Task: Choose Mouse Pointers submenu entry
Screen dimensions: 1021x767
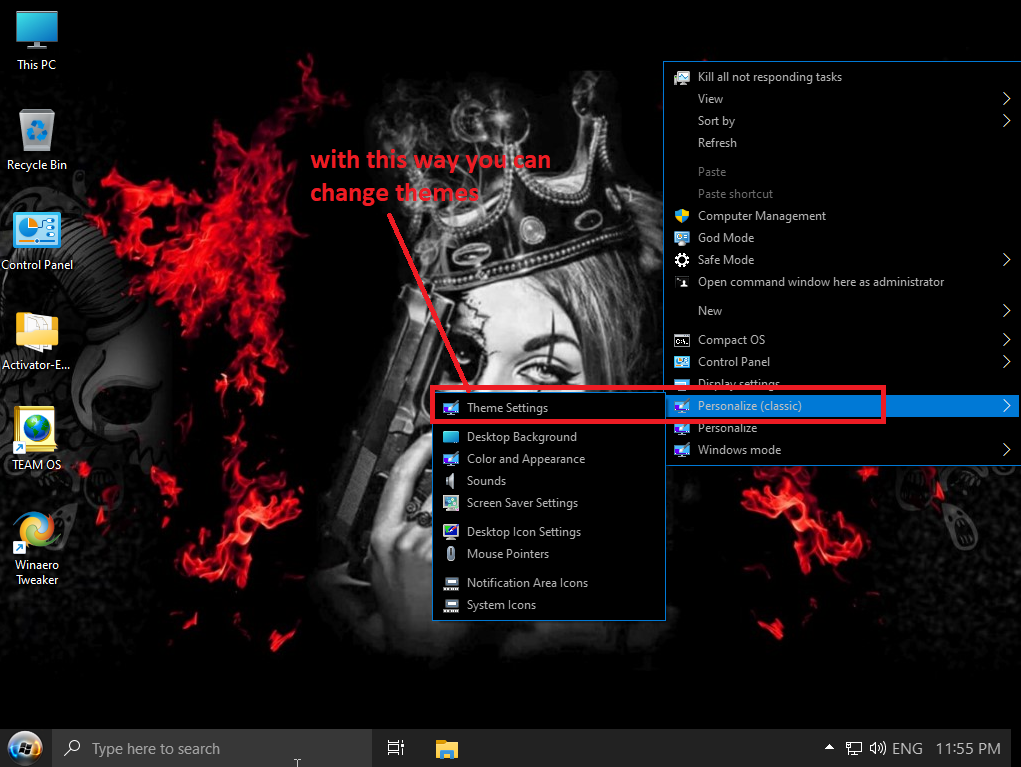Action: point(549,554)
